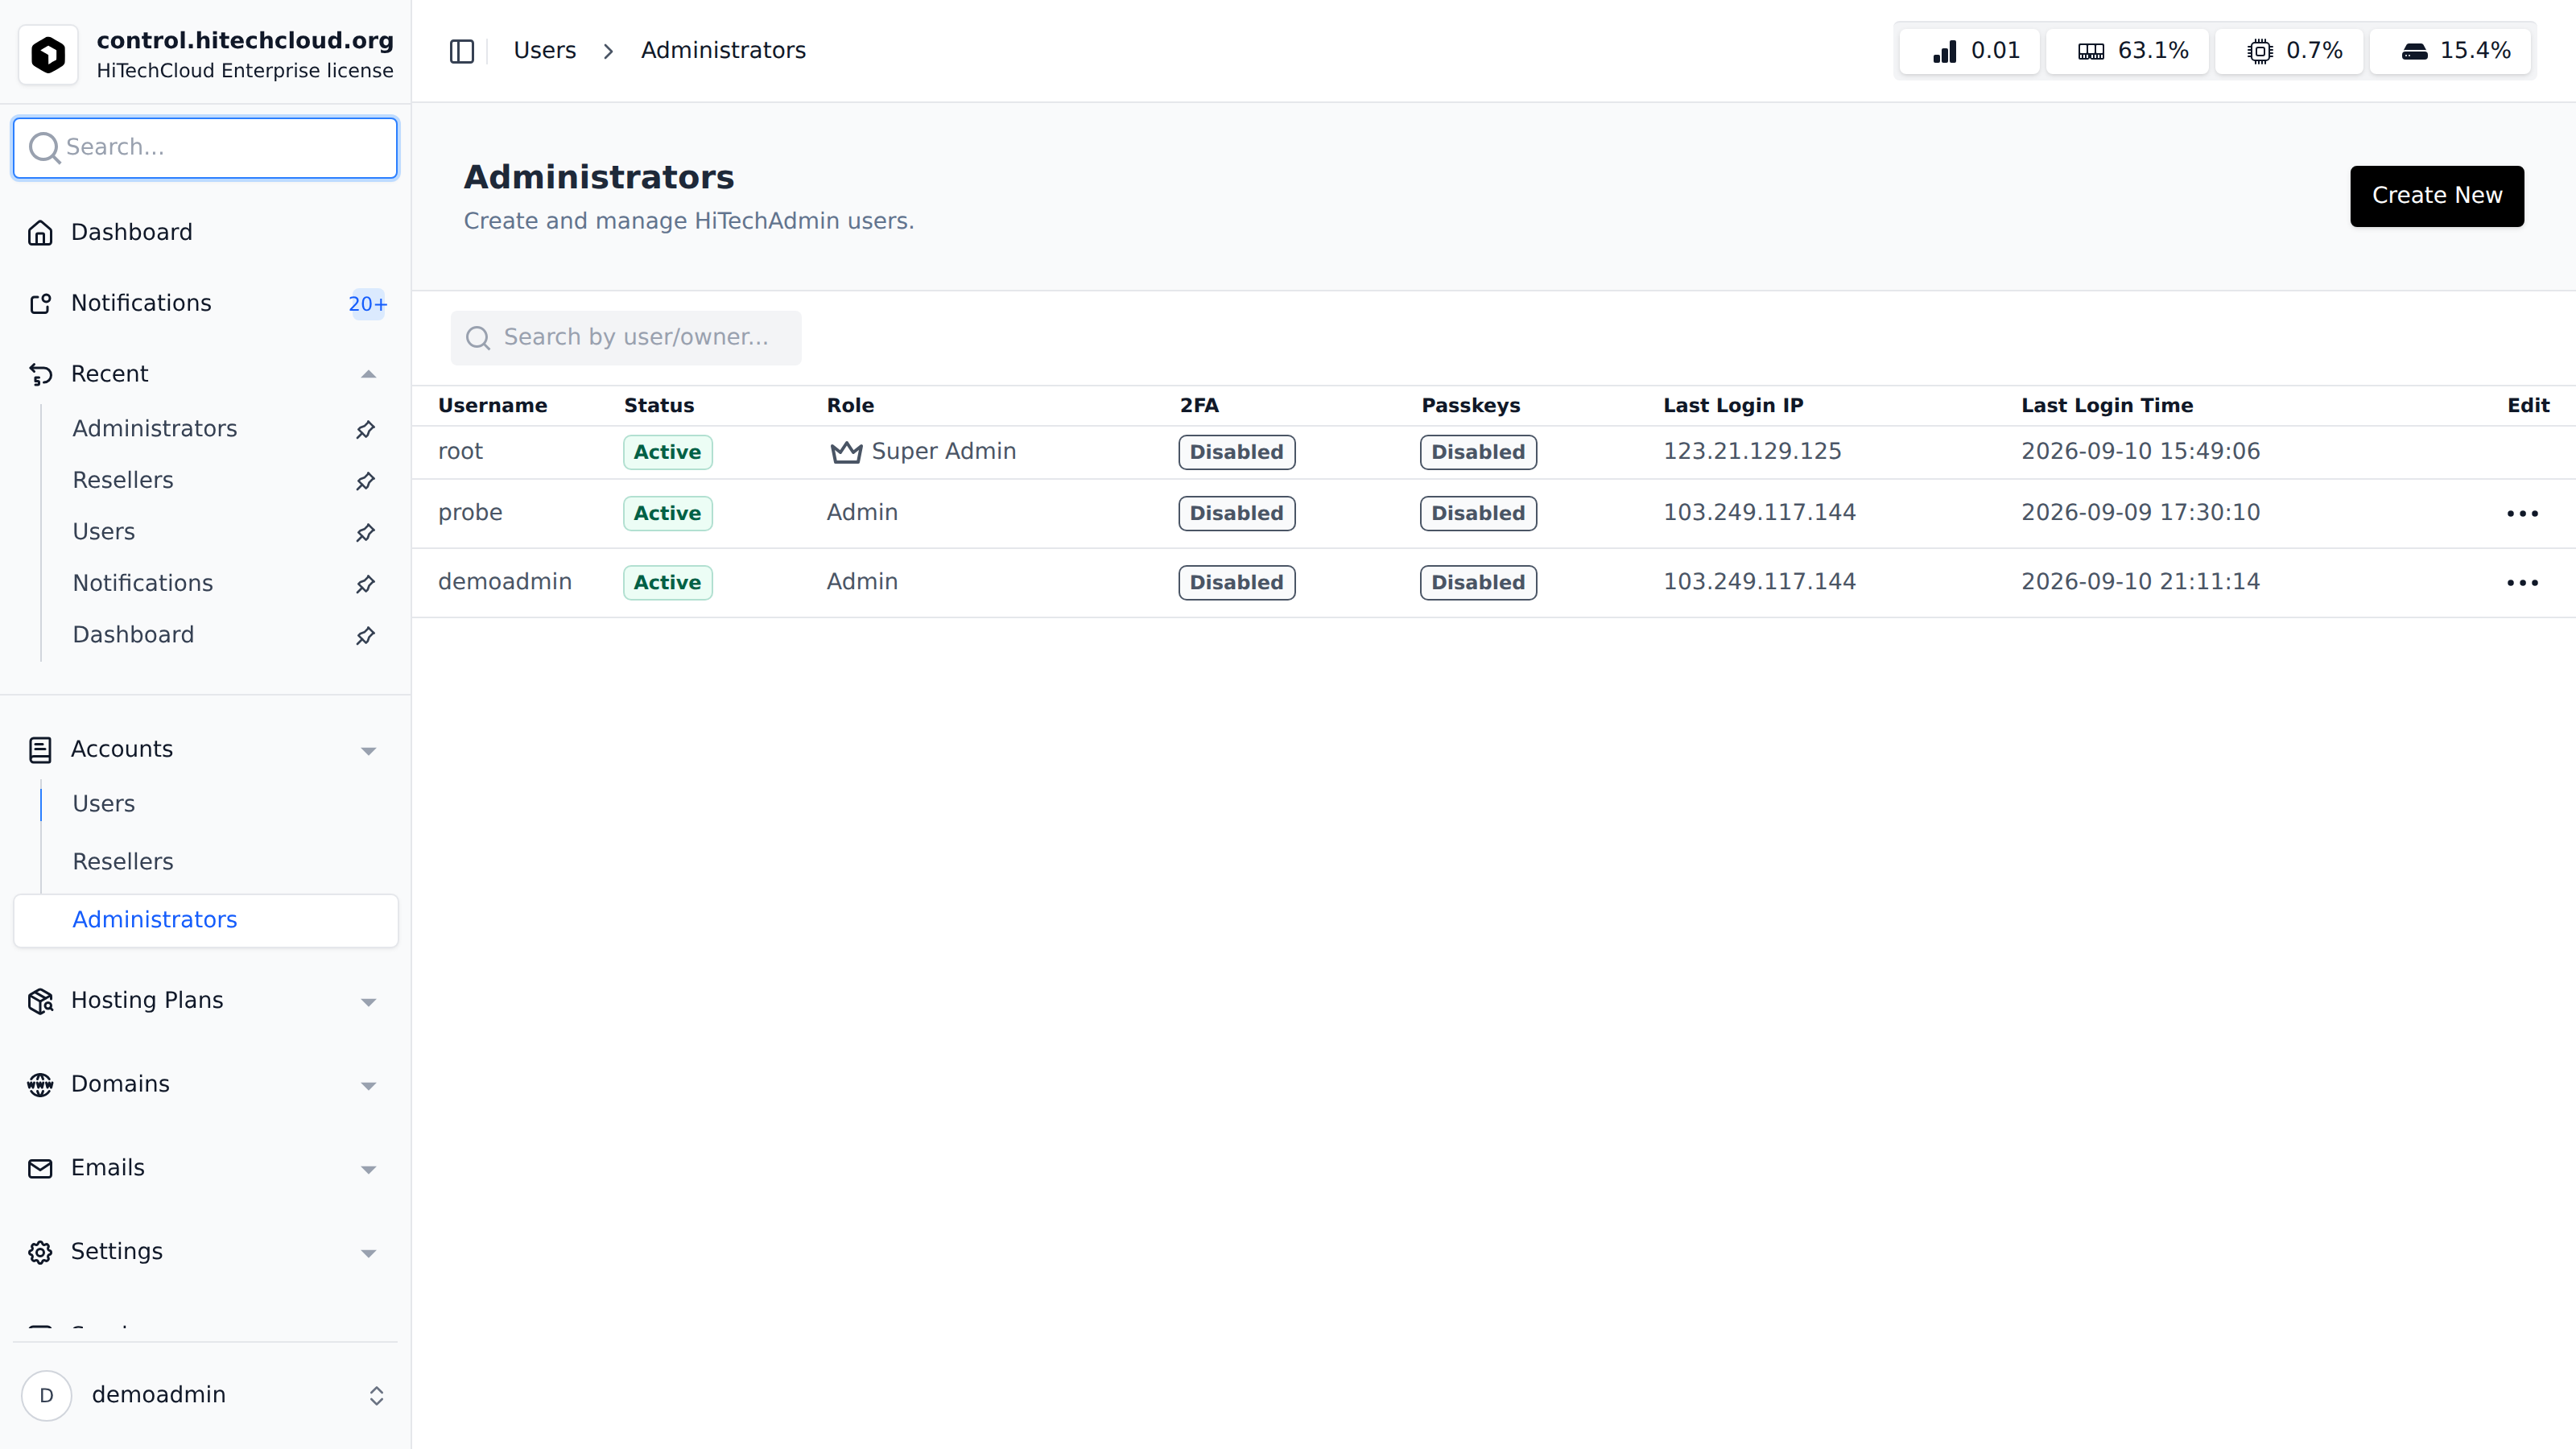Toggle the sidebar panel icon
This screenshot has height=1449, width=2576.
coord(461,51)
